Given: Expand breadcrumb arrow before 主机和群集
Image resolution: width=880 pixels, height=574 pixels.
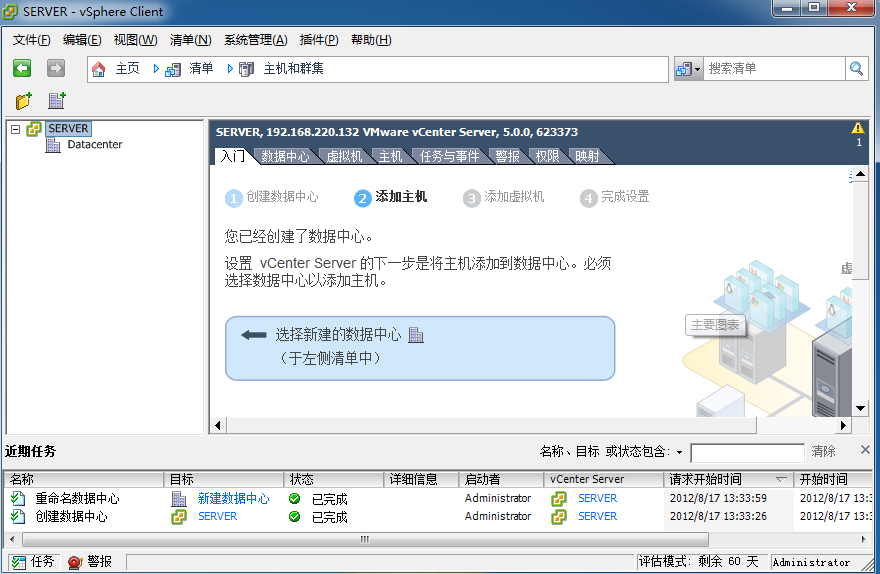Looking at the screenshot, I should click(x=230, y=69).
